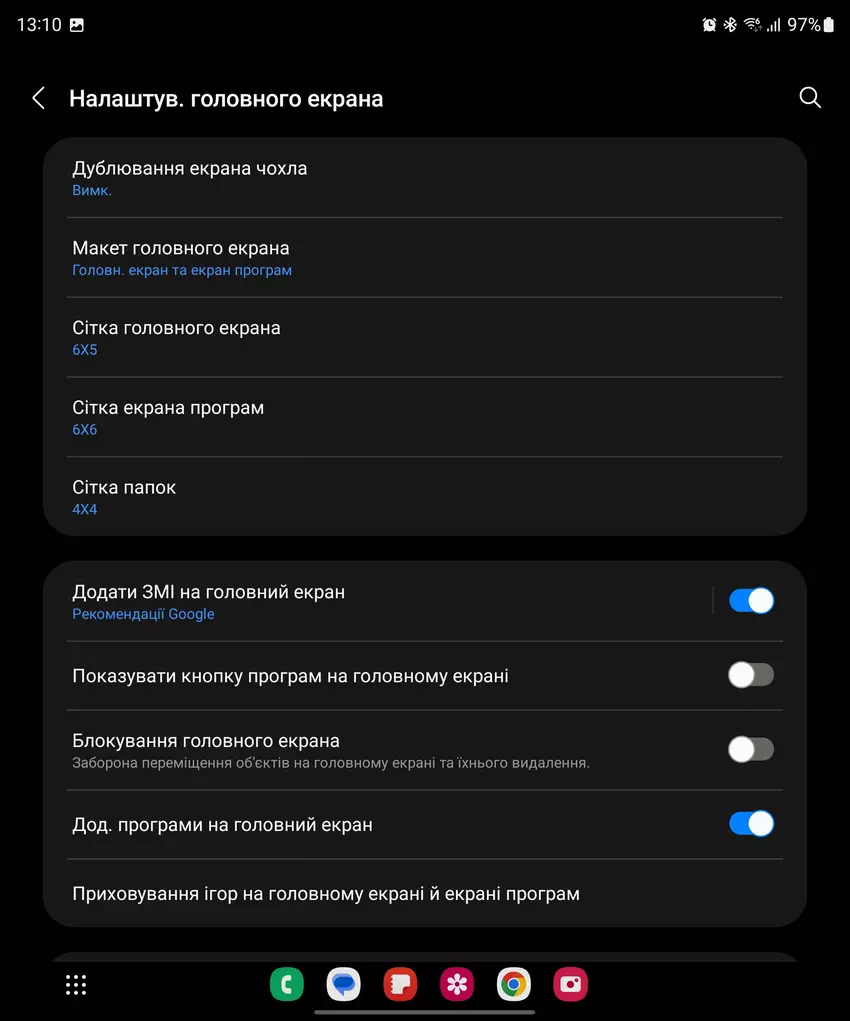Turn off 'Дод. програми на головний екран'
The height and width of the screenshot is (1021, 850).
tap(750, 824)
